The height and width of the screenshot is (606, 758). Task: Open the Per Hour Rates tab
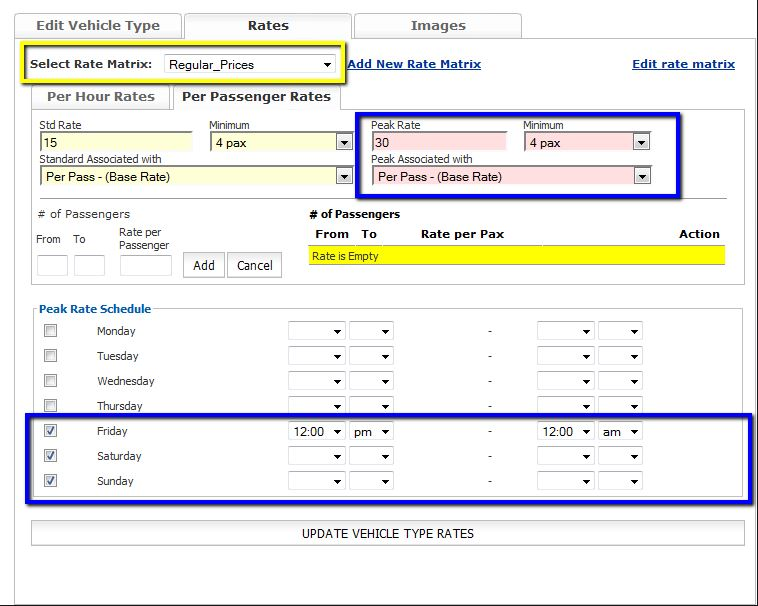pos(101,97)
